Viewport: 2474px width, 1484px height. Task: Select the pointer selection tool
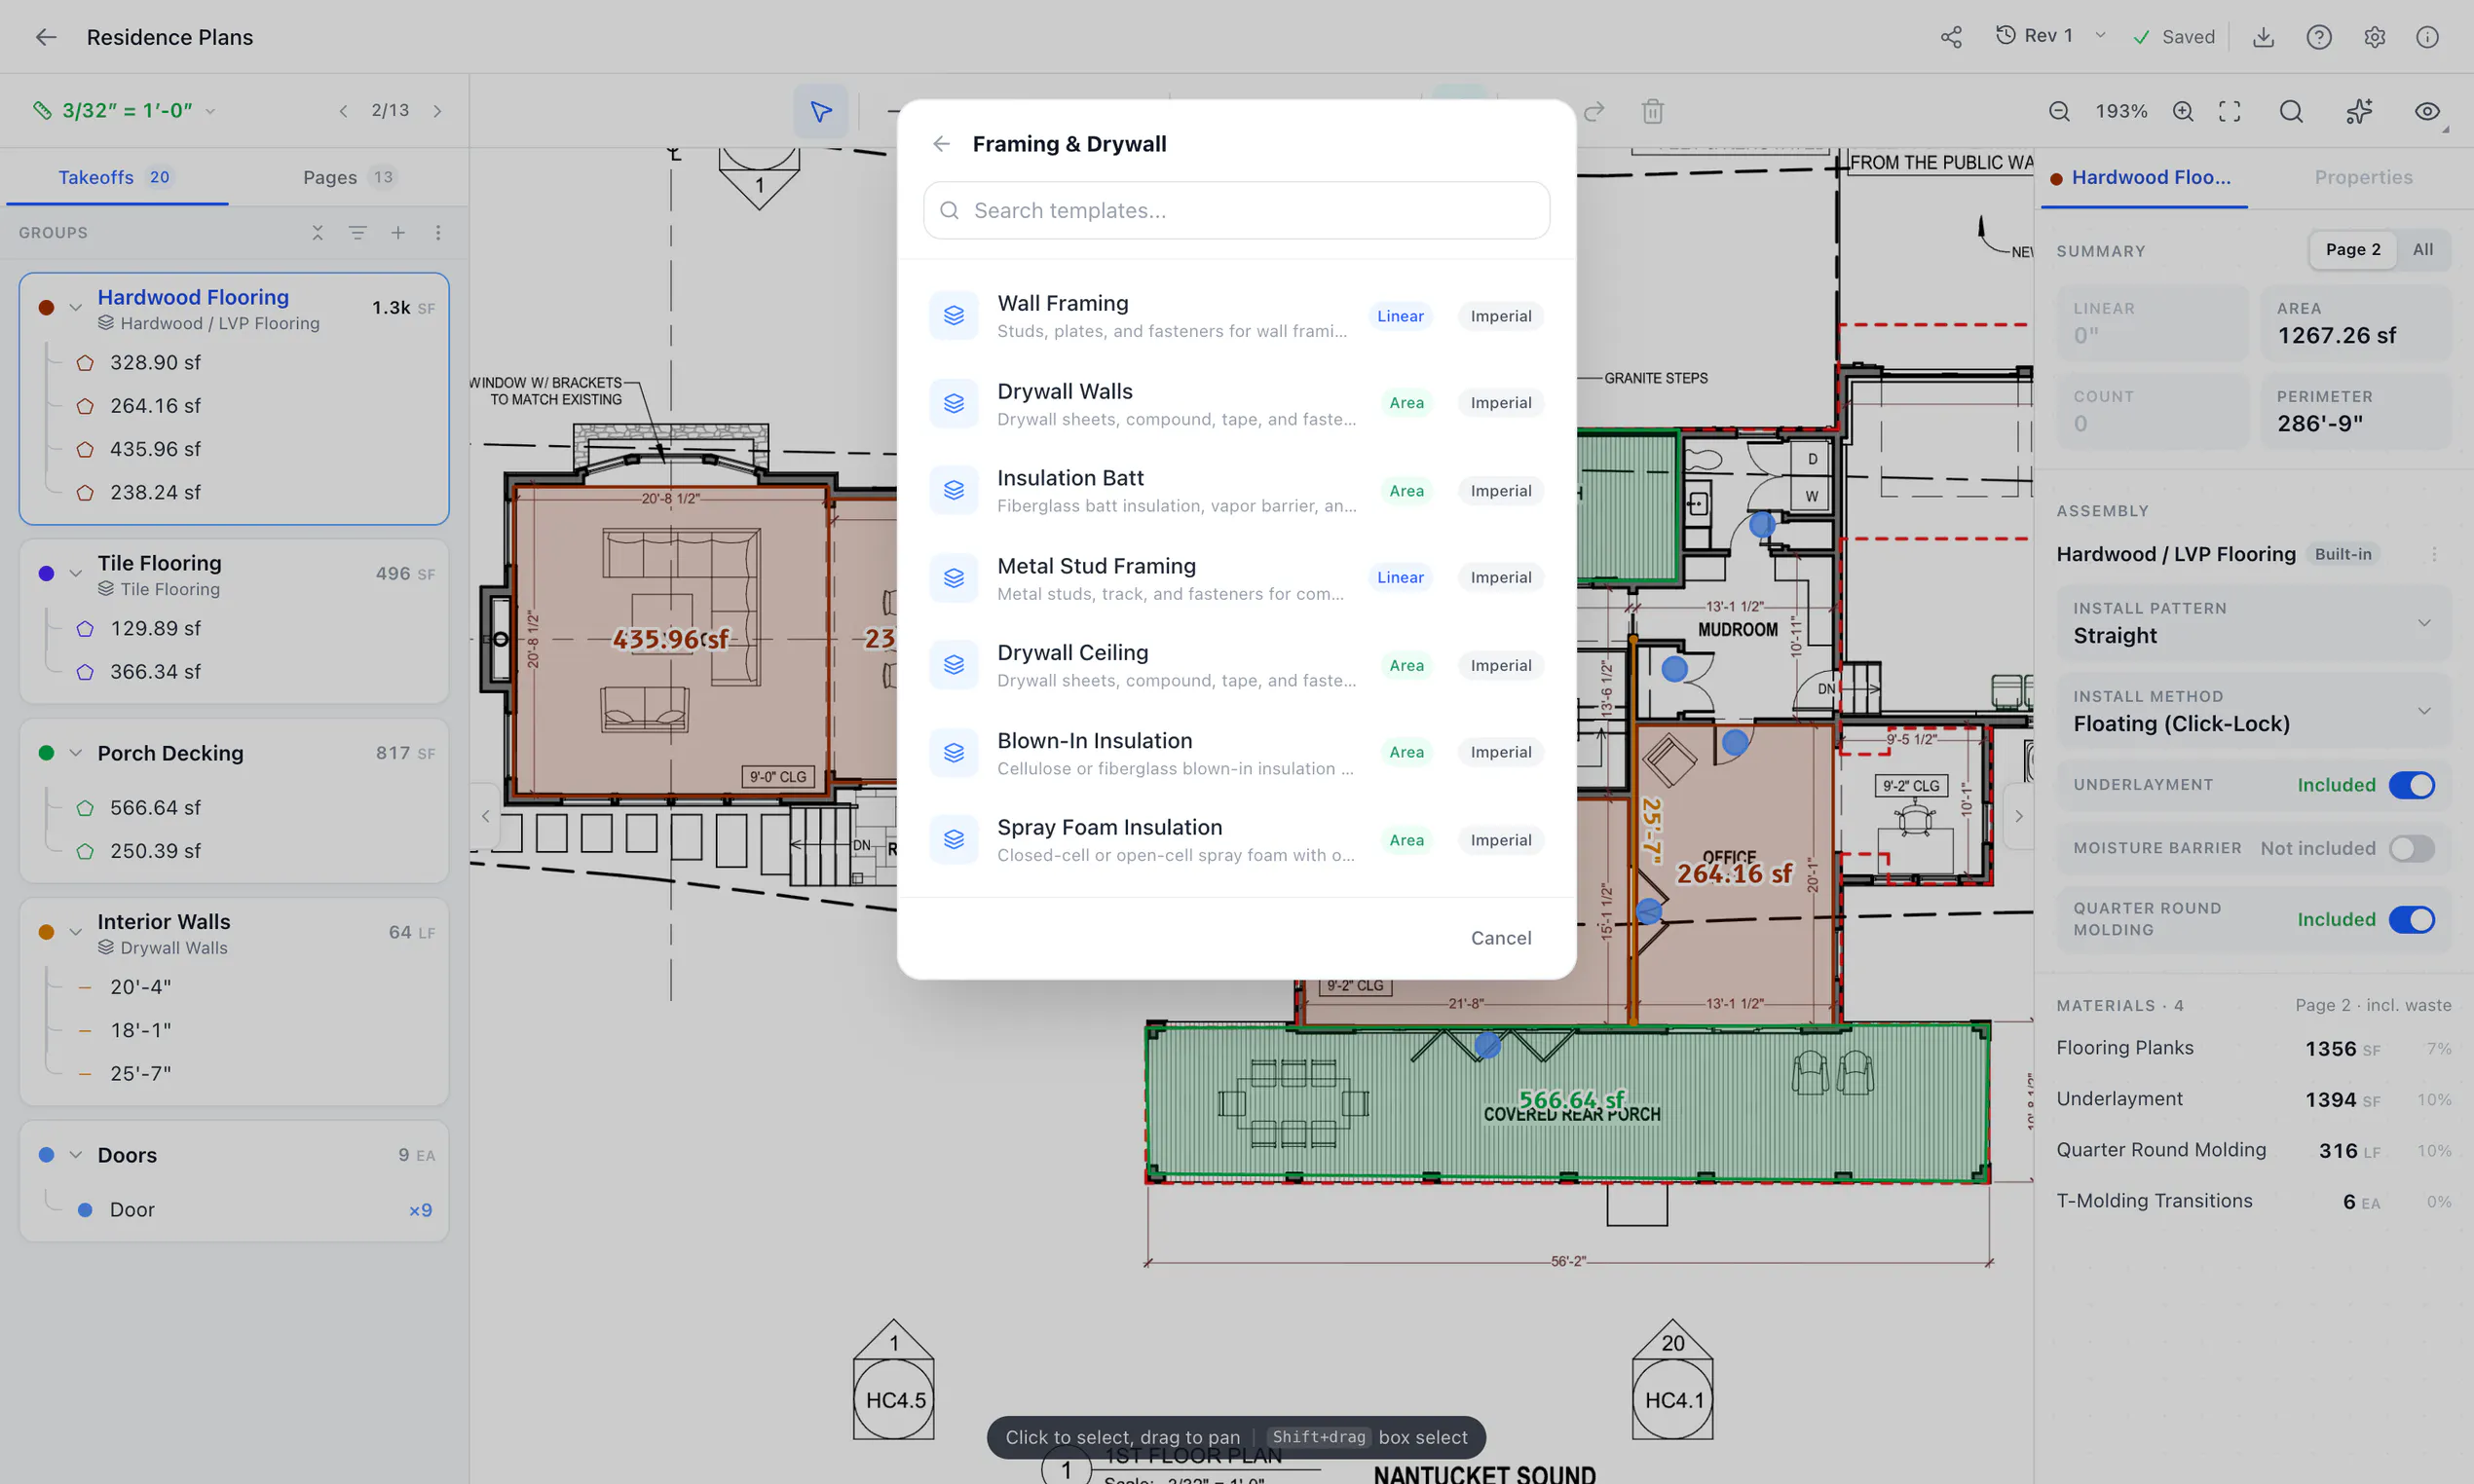pos(821,111)
